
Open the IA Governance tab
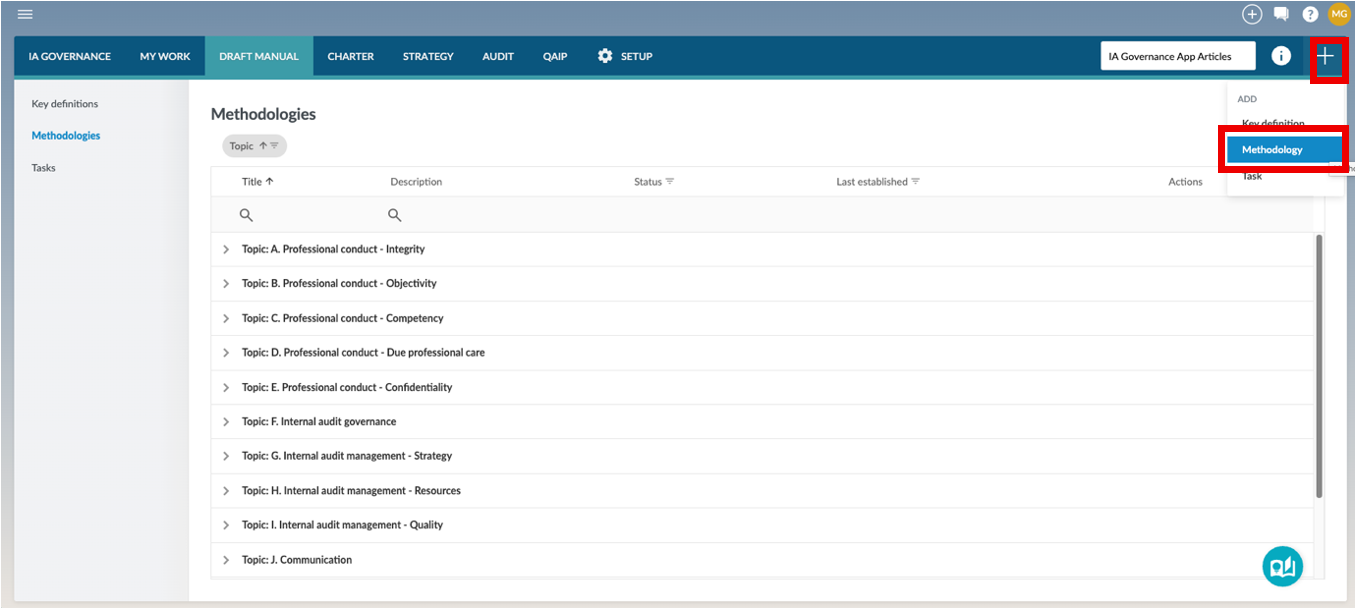70,57
